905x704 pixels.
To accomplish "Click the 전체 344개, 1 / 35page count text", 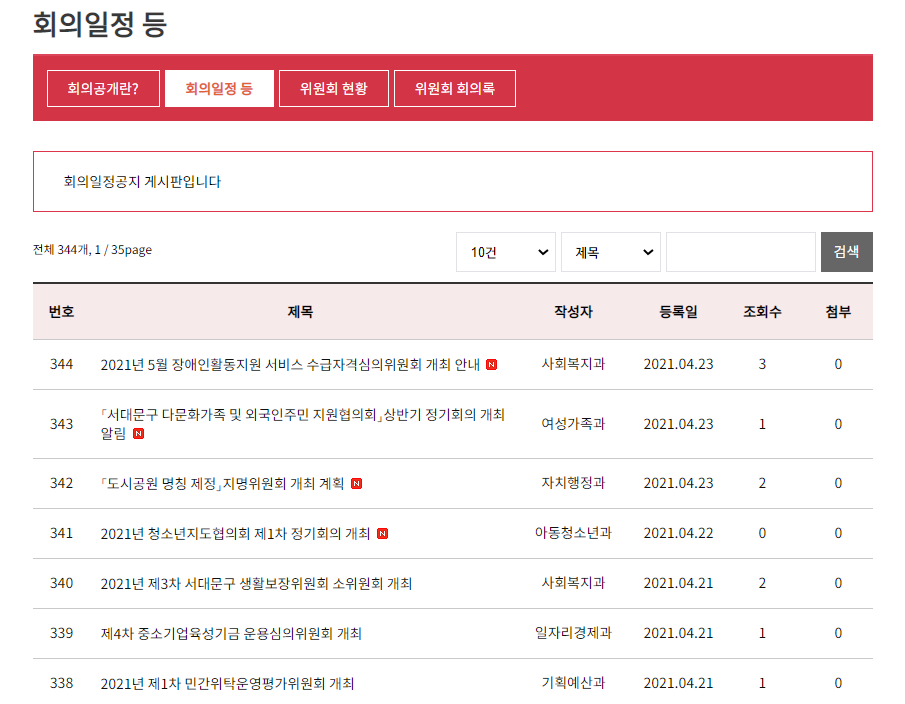I will click(x=92, y=250).
